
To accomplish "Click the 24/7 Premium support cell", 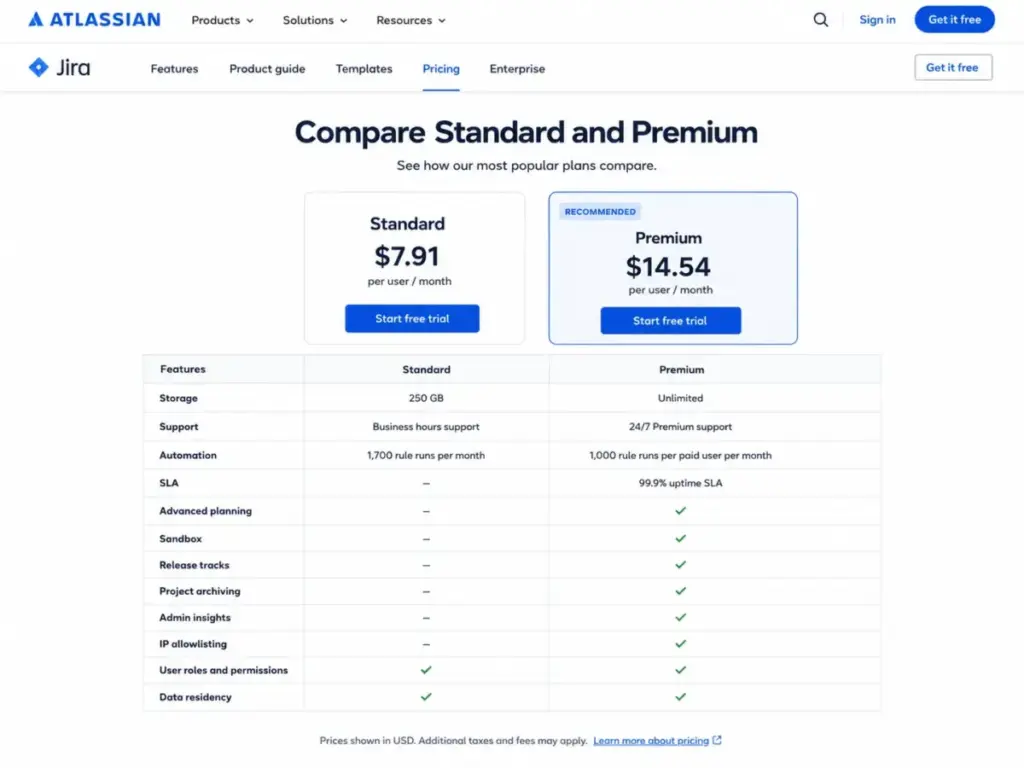I will coord(680,426).
